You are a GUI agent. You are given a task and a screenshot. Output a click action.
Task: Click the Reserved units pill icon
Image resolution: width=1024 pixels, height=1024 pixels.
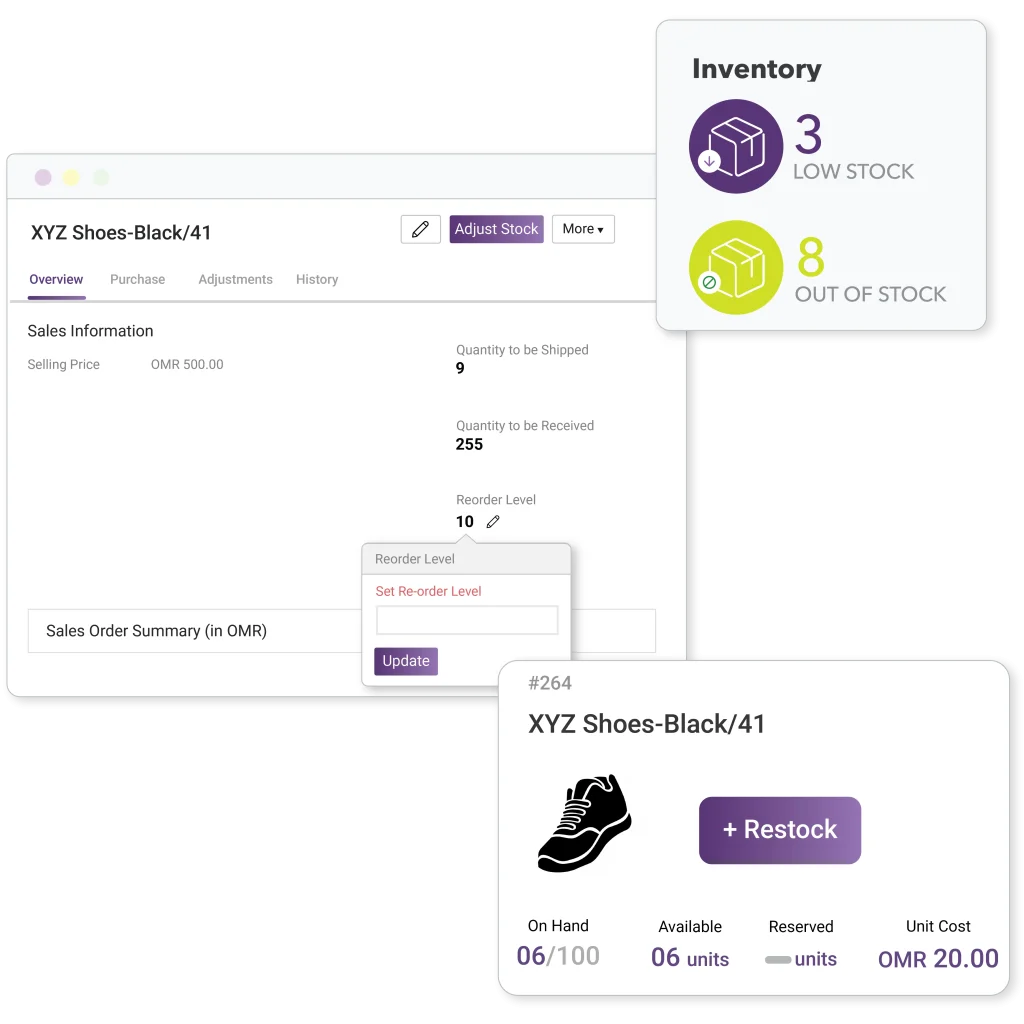pyautogui.click(x=779, y=959)
